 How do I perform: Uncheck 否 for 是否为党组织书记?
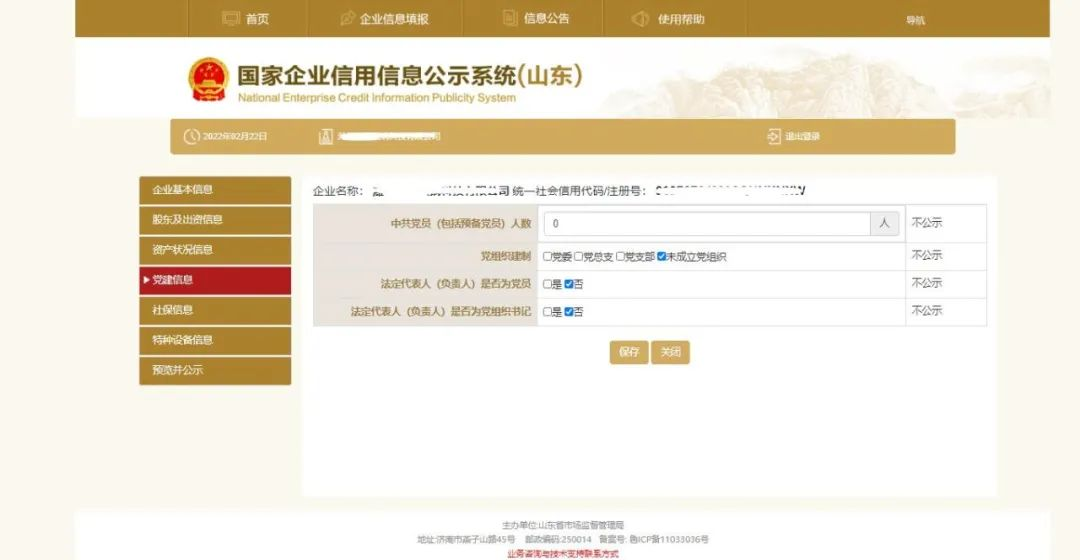[569, 312]
